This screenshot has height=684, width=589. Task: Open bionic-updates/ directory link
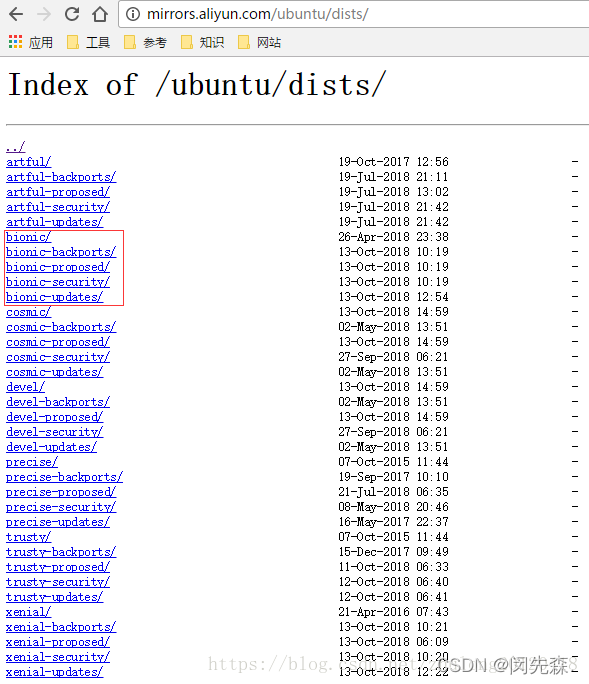[x=55, y=297]
